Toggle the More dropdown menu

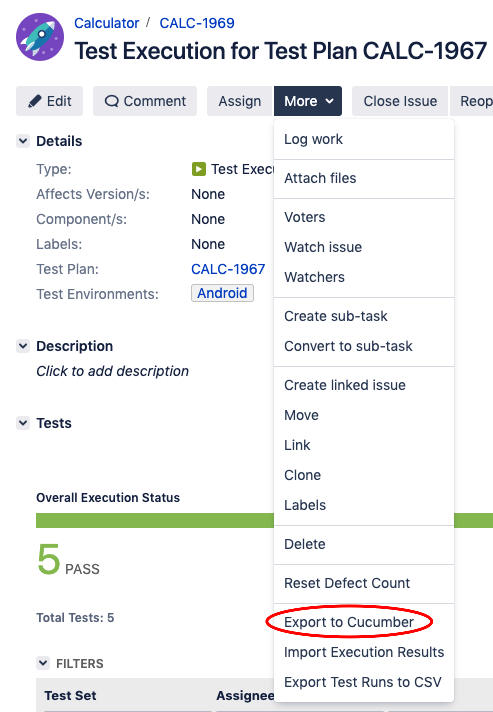pyautogui.click(x=308, y=101)
